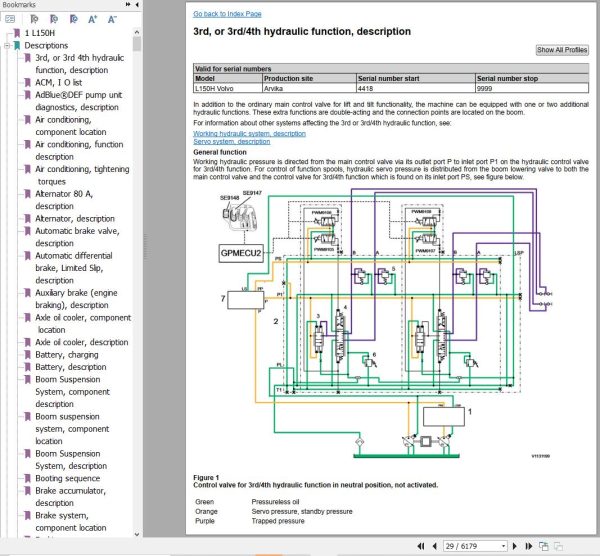Click the third bookmark toolbar icon beside A+
The width and height of the screenshot is (600, 556).
[x=73, y=19]
